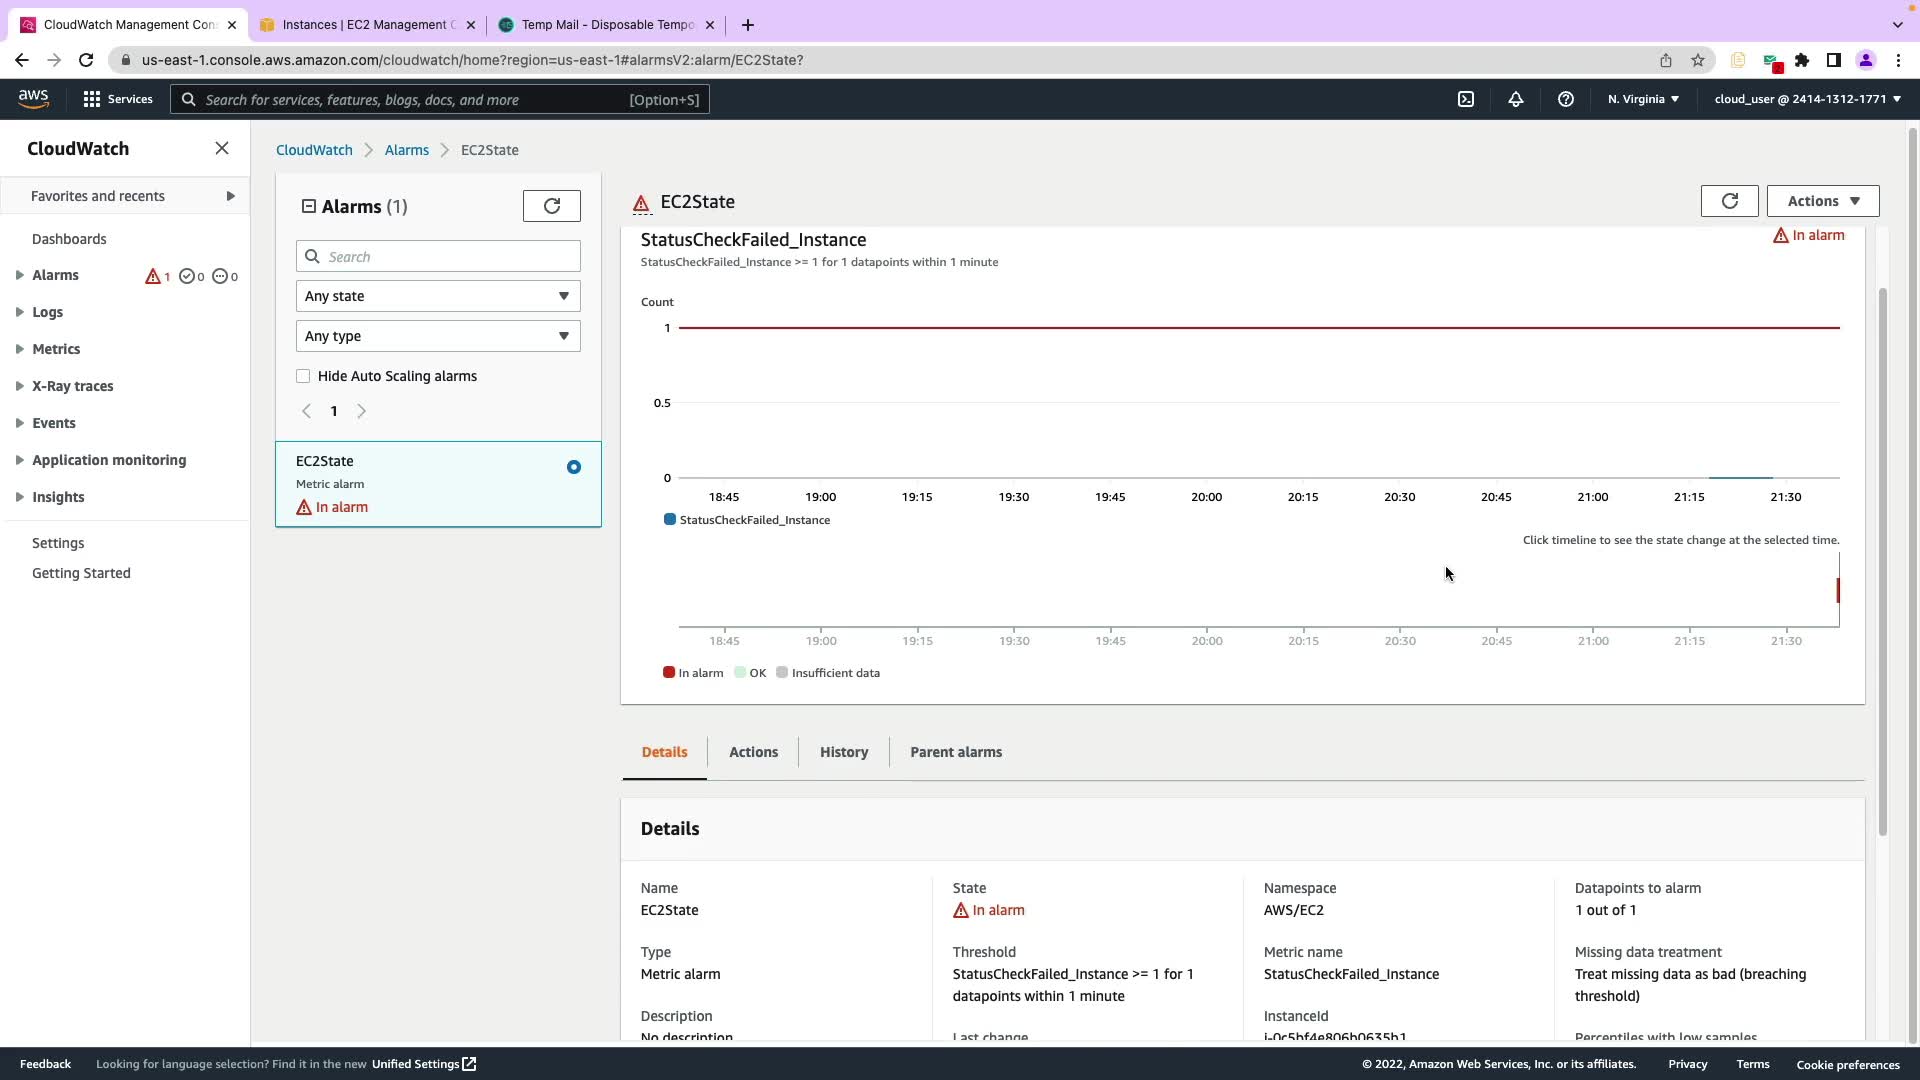Collapse the Alarms list panel toggle
This screenshot has height=1080, width=1920.
309,206
